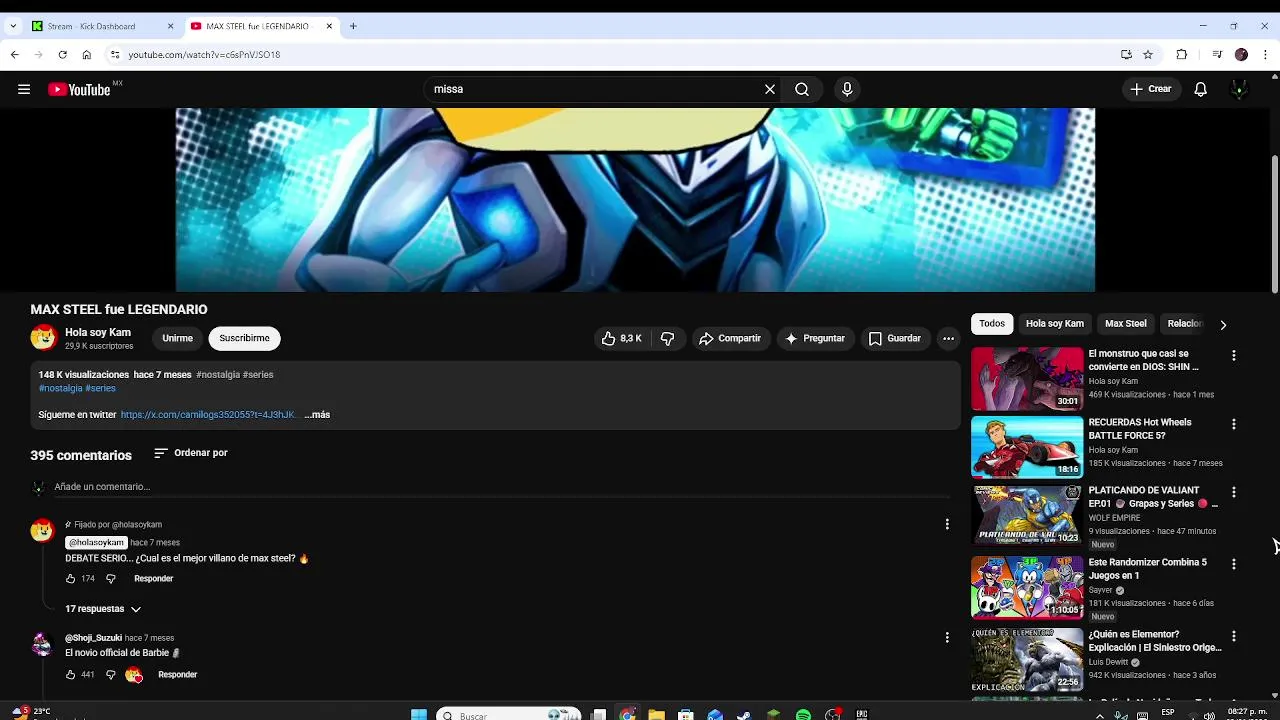Open more video actions (three dots)
The height and width of the screenshot is (720, 1280).
948,339
